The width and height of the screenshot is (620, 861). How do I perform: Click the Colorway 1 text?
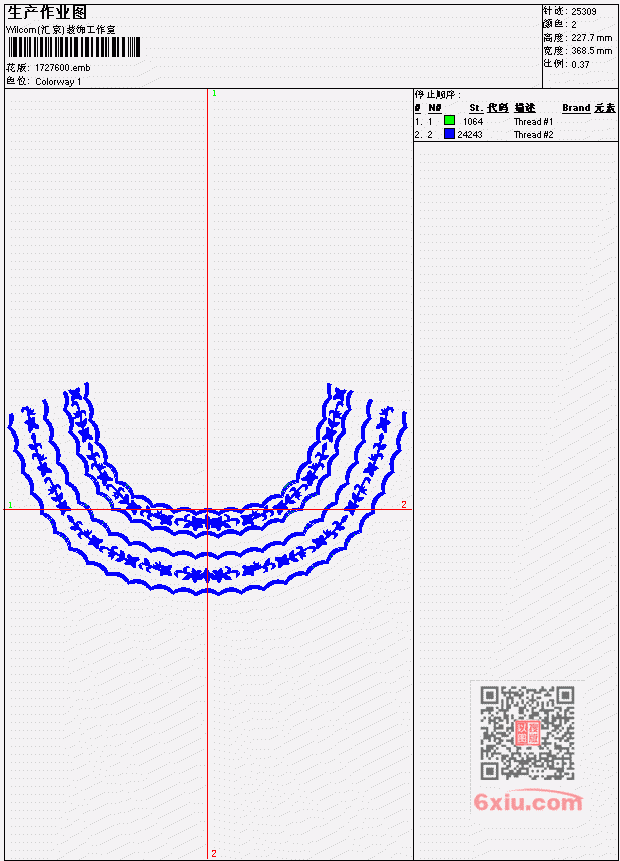coord(58,81)
